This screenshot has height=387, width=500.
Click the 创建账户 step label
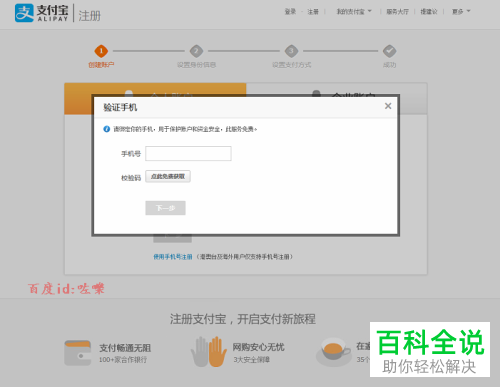(x=101, y=65)
